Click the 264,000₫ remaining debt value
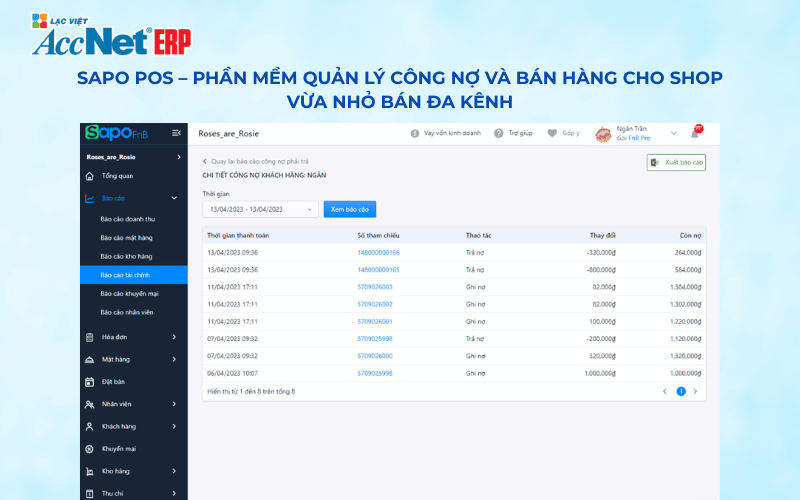The image size is (800, 500). coord(688,253)
